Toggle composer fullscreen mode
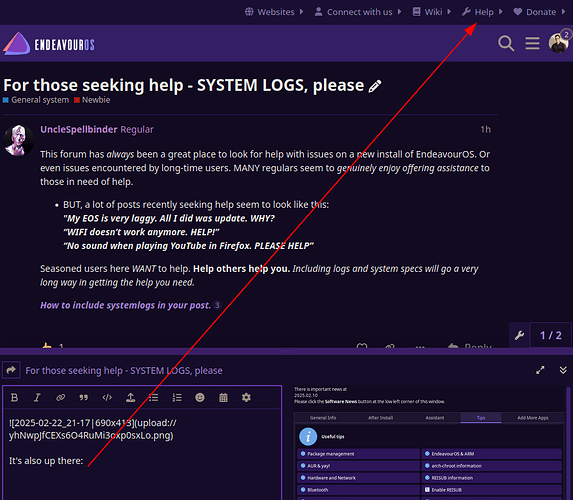The image size is (573, 500). tap(540, 370)
